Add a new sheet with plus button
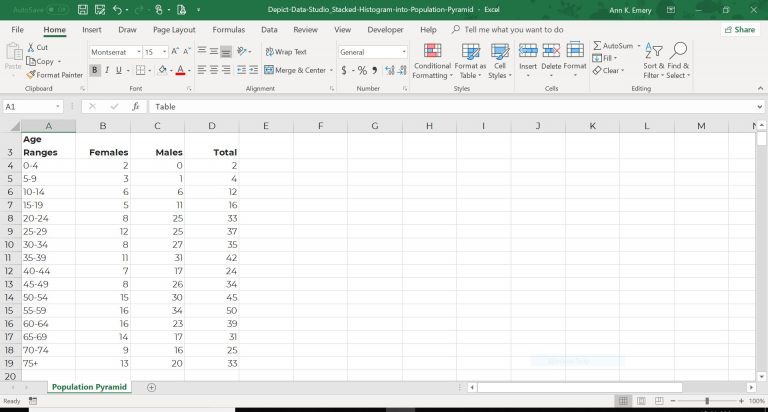The height and width of the screenshot is (412, 768). 152,387
